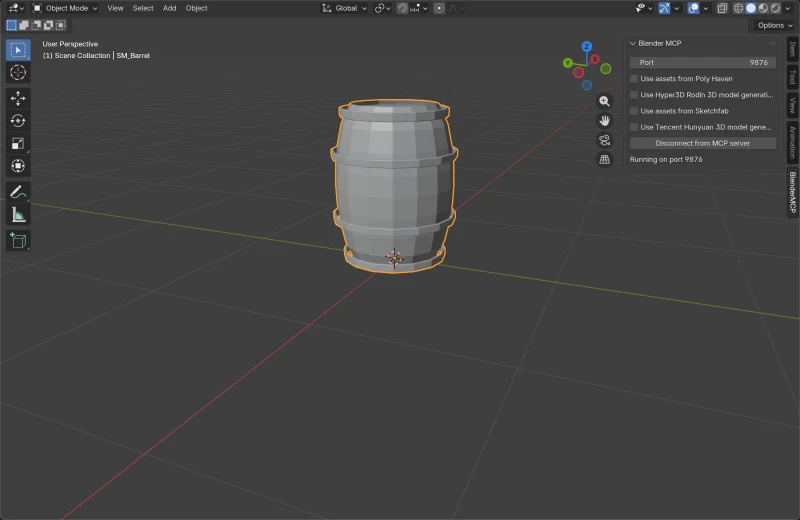Set selection mode to subtract selection
Screen dimensions: 800x520
(x=36, y=25)
